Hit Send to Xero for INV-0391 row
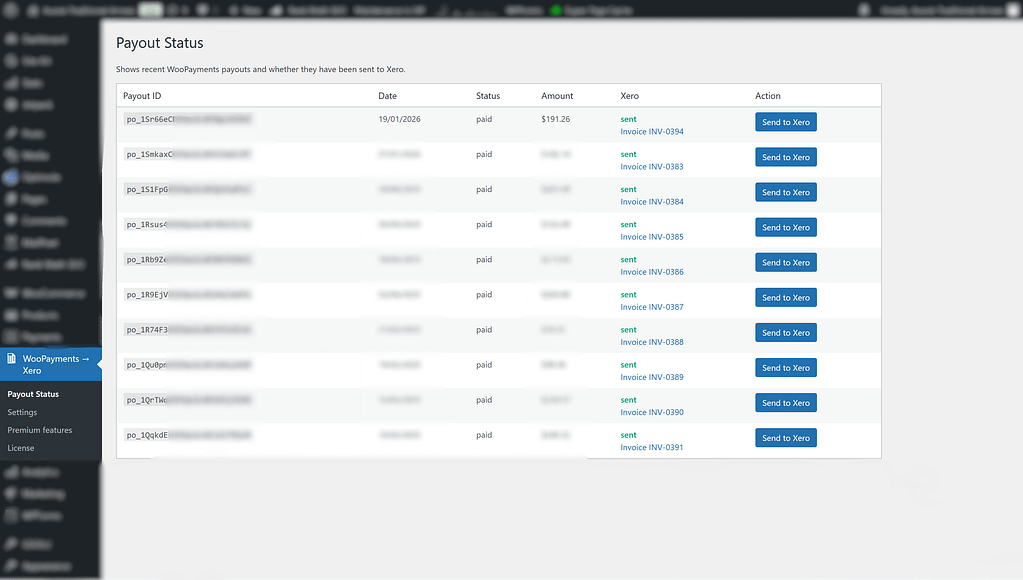Viewport: 1023px width, 580px height. [x=785, y=438]
